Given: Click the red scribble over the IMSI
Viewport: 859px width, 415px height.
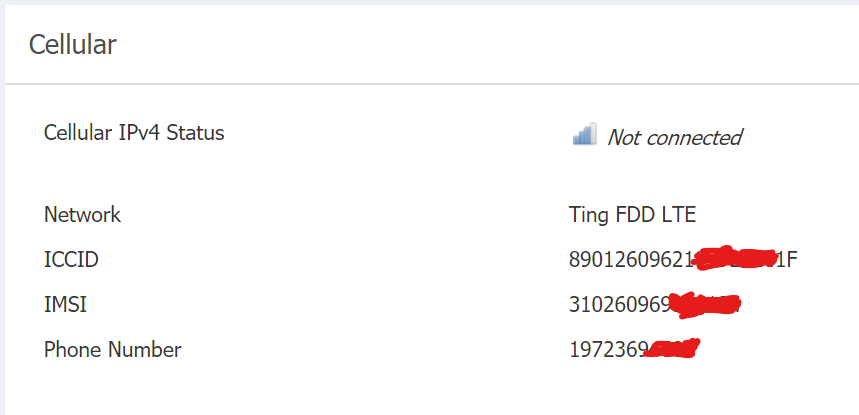Looking at the screenshot, I should (704, 303).
